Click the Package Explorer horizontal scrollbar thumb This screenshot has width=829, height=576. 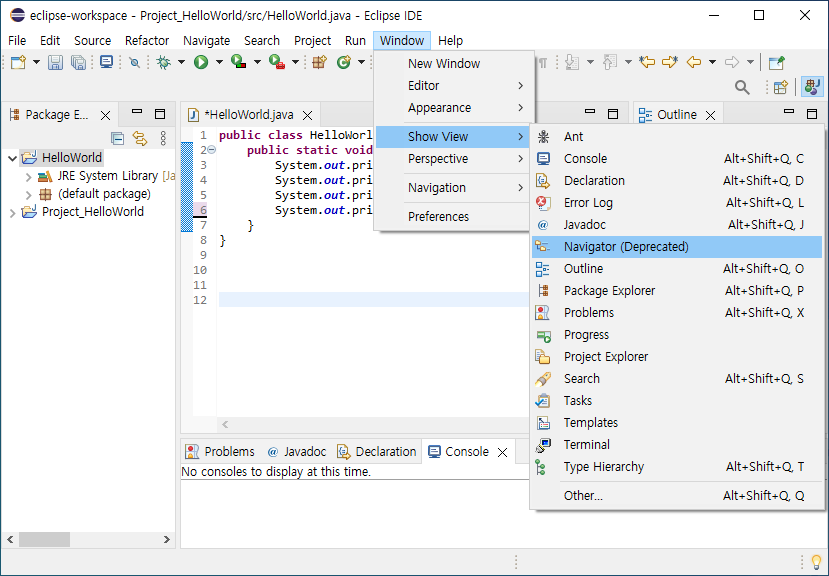pyautogui.click(x=44, y=540)
